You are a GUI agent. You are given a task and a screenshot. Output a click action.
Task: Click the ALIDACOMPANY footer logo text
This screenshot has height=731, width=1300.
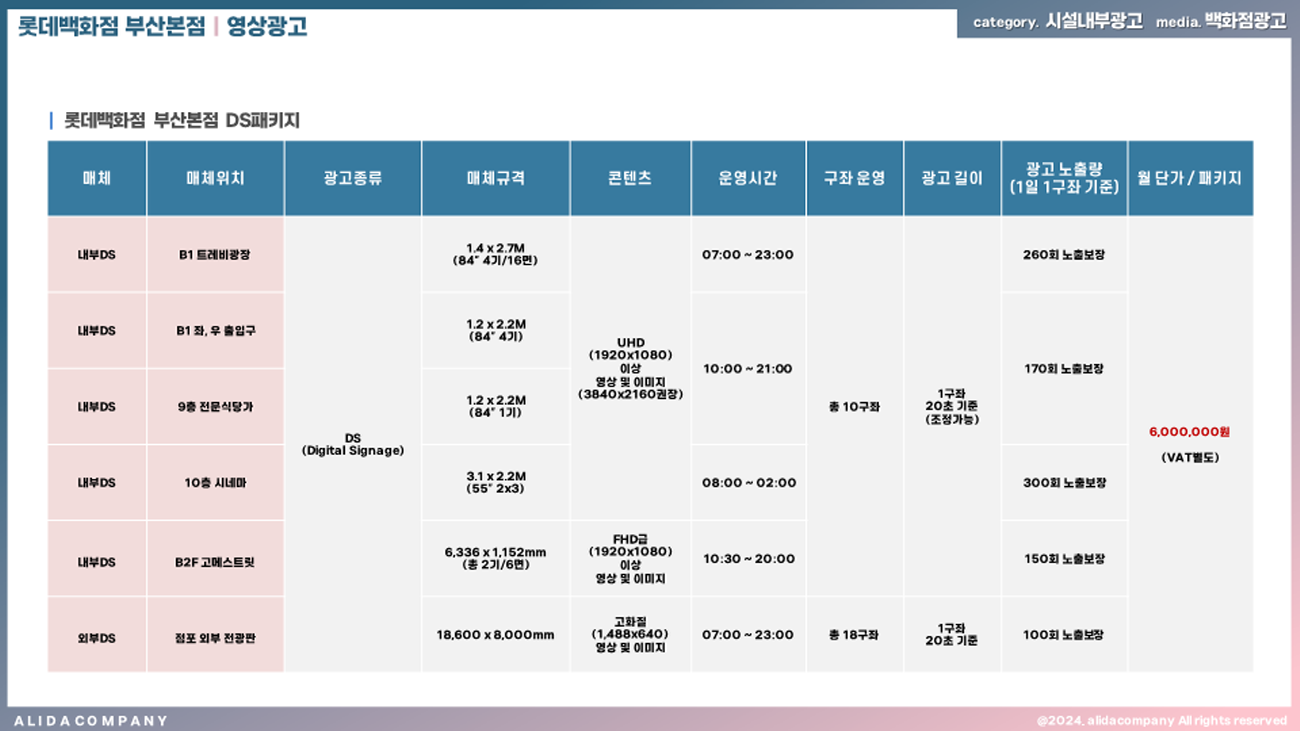(x=91, y=720)
